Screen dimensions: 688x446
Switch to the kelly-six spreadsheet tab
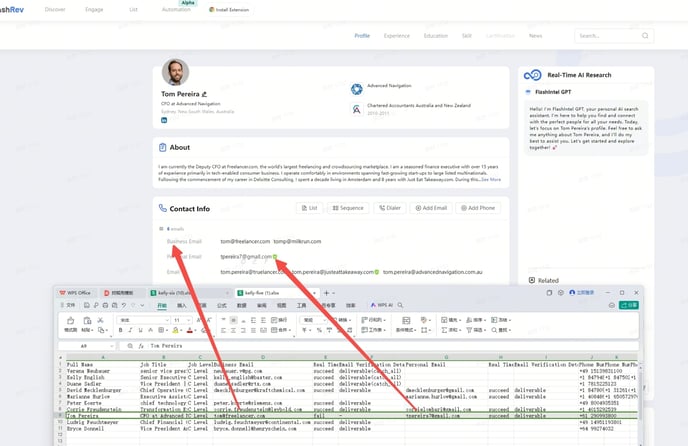189,293
